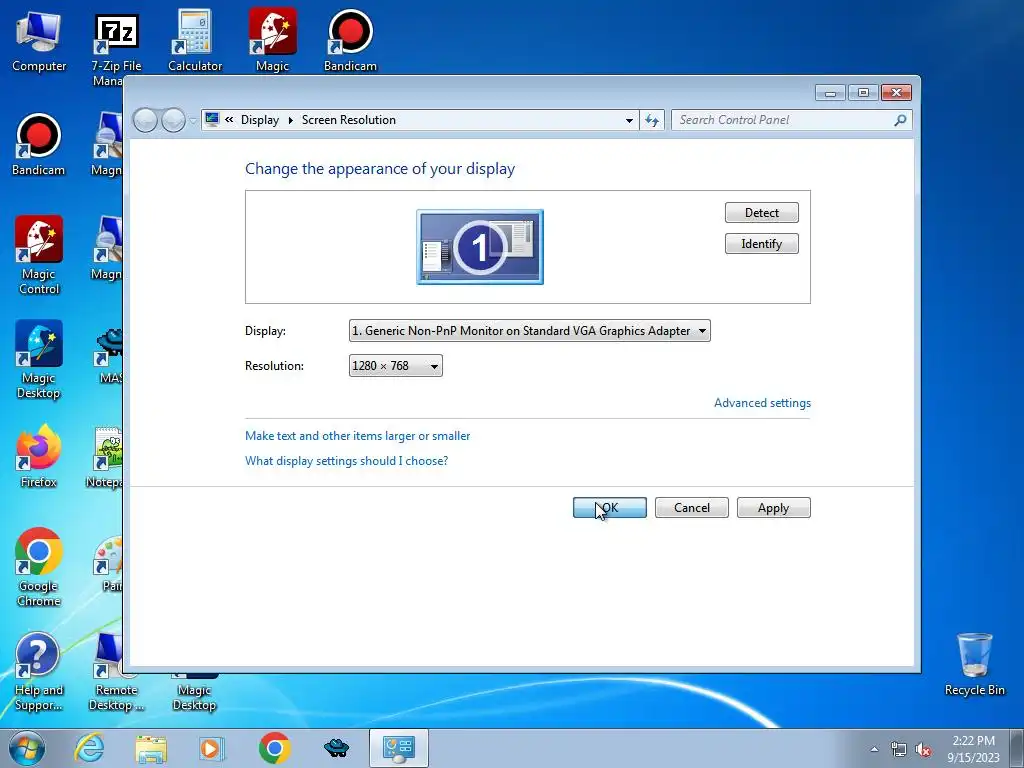Open the Computer desktop icon
Screen dimensions: 1024x768
tap(39, 41)
